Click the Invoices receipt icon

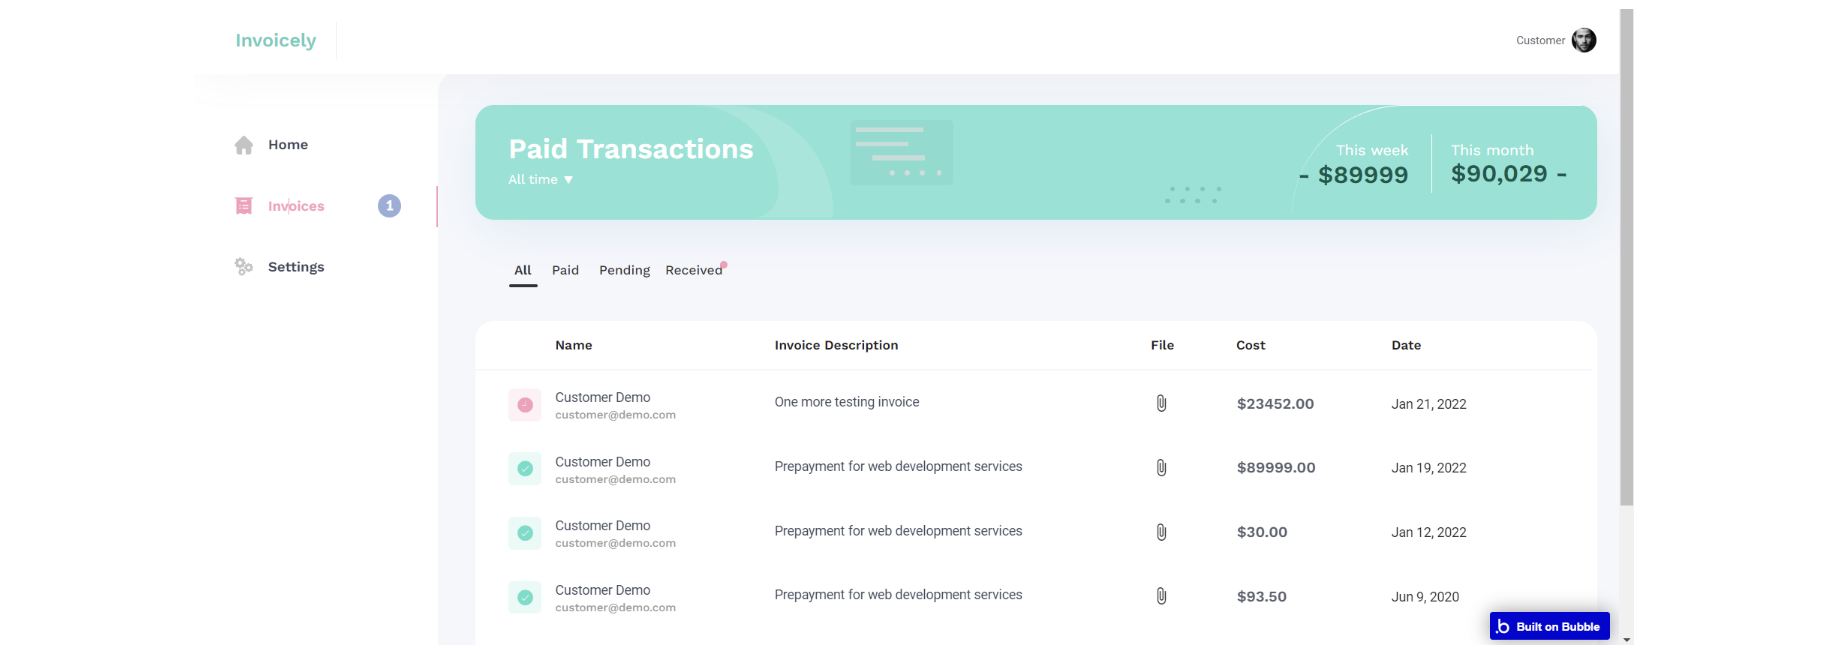click(x=244, y=206)
